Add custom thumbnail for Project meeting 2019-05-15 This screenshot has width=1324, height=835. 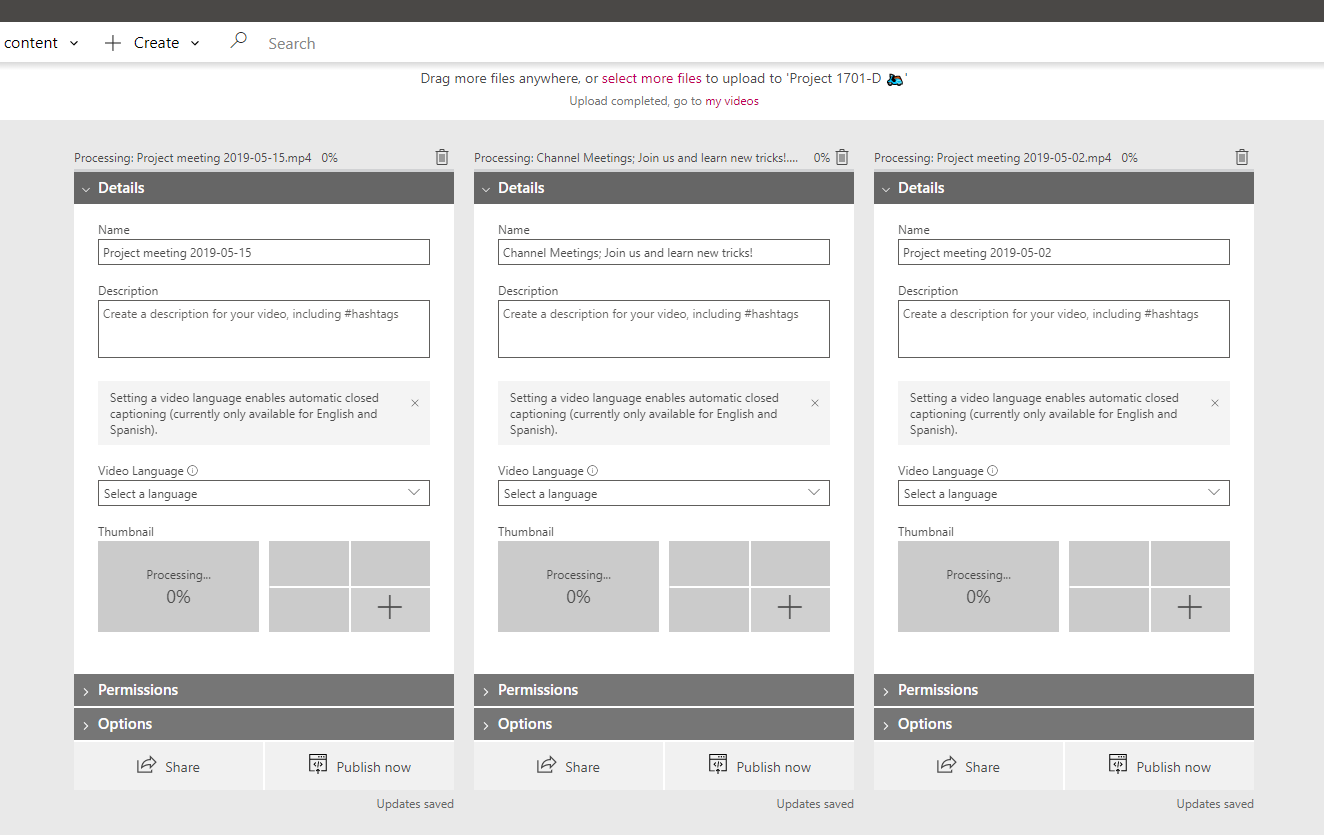coord(390,609)
